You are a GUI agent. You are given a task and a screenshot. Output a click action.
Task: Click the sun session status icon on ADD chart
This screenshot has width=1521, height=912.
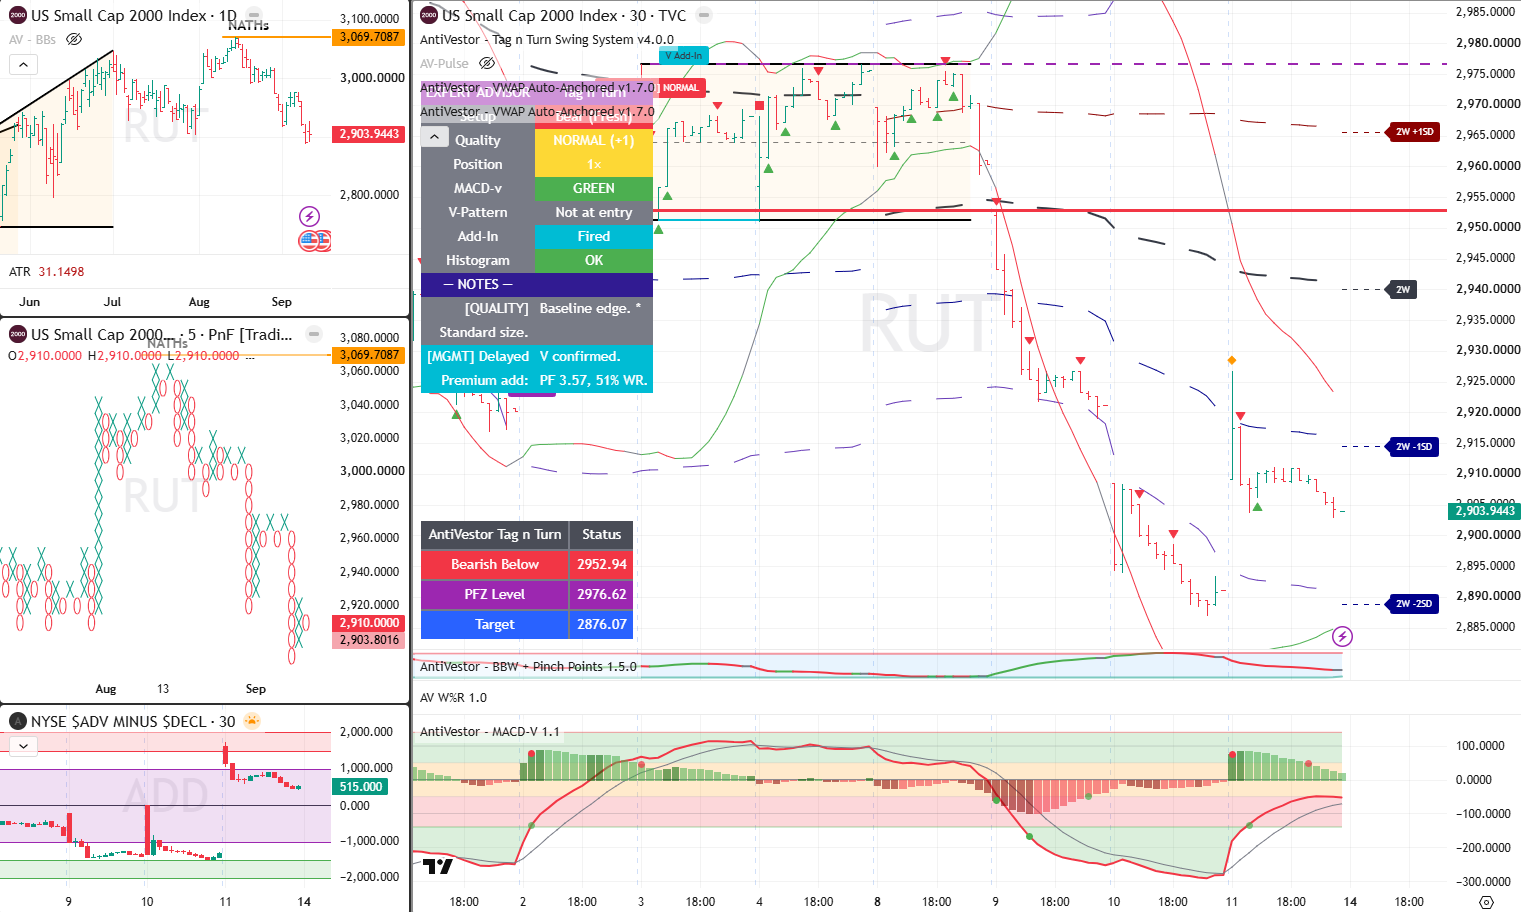(x=252, y=721)
